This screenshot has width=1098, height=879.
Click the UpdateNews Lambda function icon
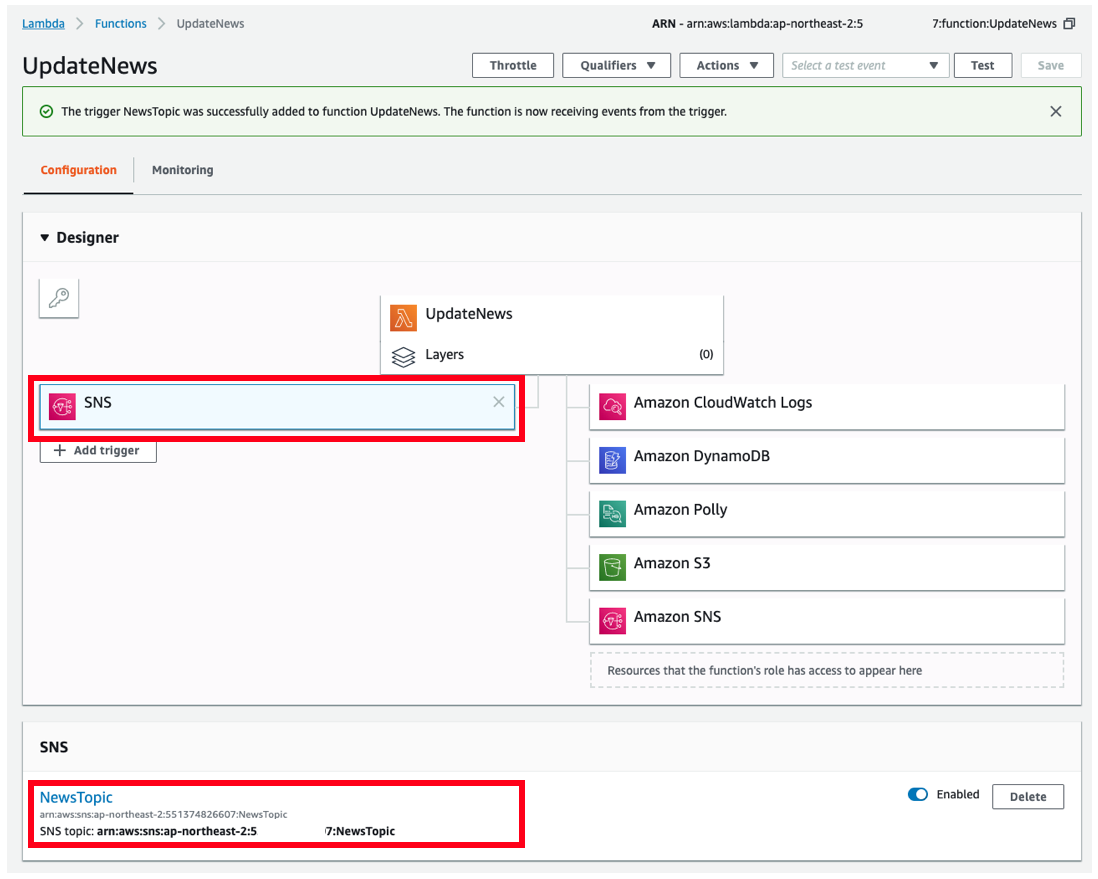point(403,318)
